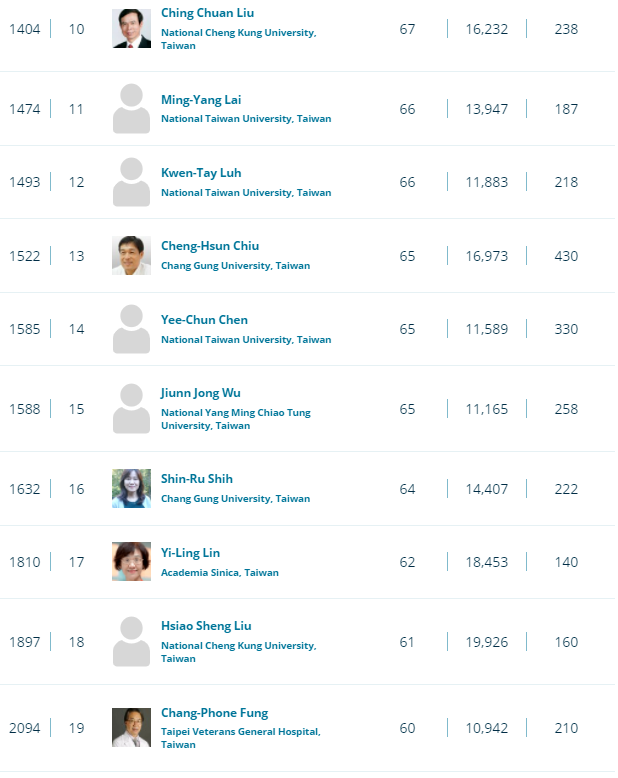Open the Ming-Yang Lai name link
The height and width of the screenshot is (778, 618).
click(201, 100)
